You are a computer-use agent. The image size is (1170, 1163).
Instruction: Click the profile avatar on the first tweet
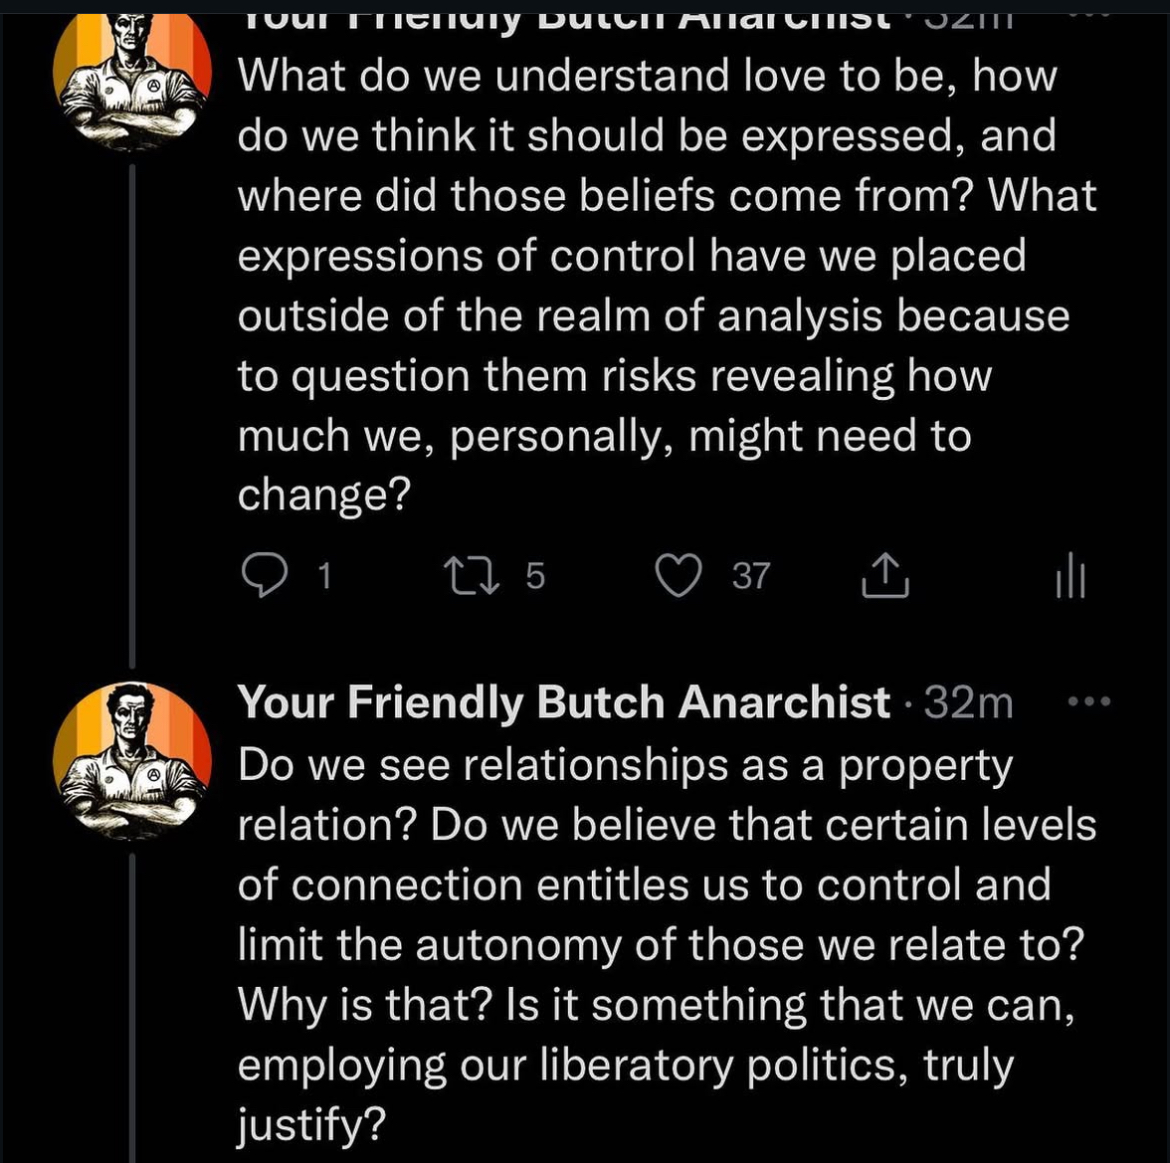(132, 80)
